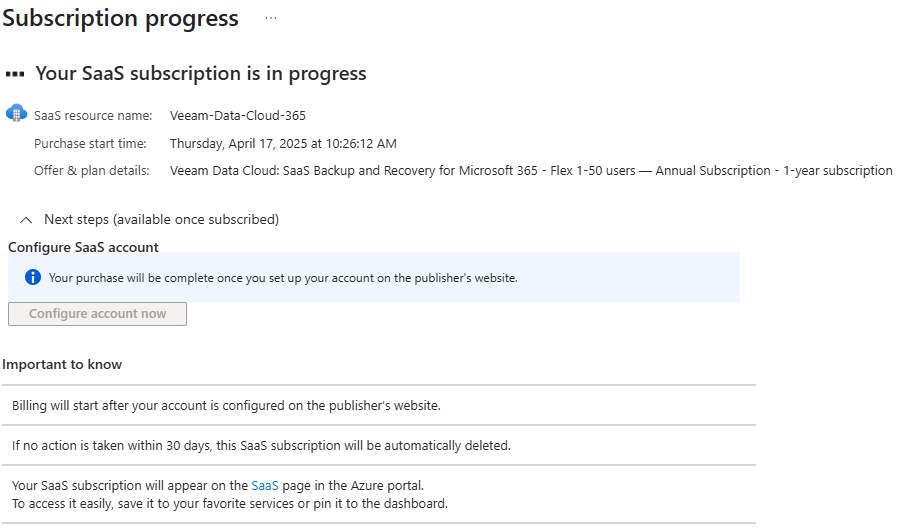Select the billing start notice row
The image size is (897, 531).
click(x=226, y=405)
